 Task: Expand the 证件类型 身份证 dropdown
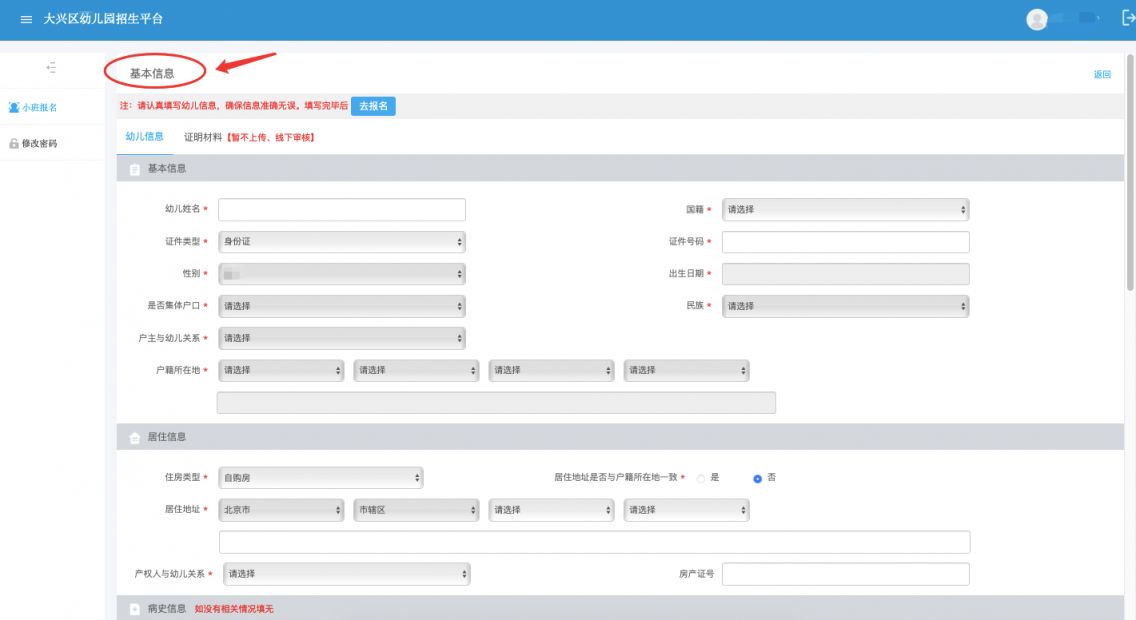[x=342, y=242]
